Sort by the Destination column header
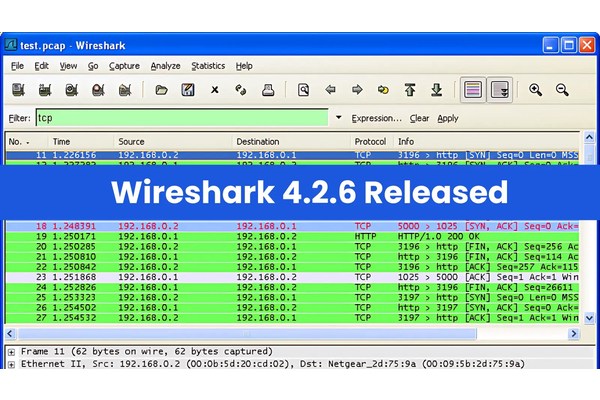Screen dimensions: 600x400 point(291,142)
